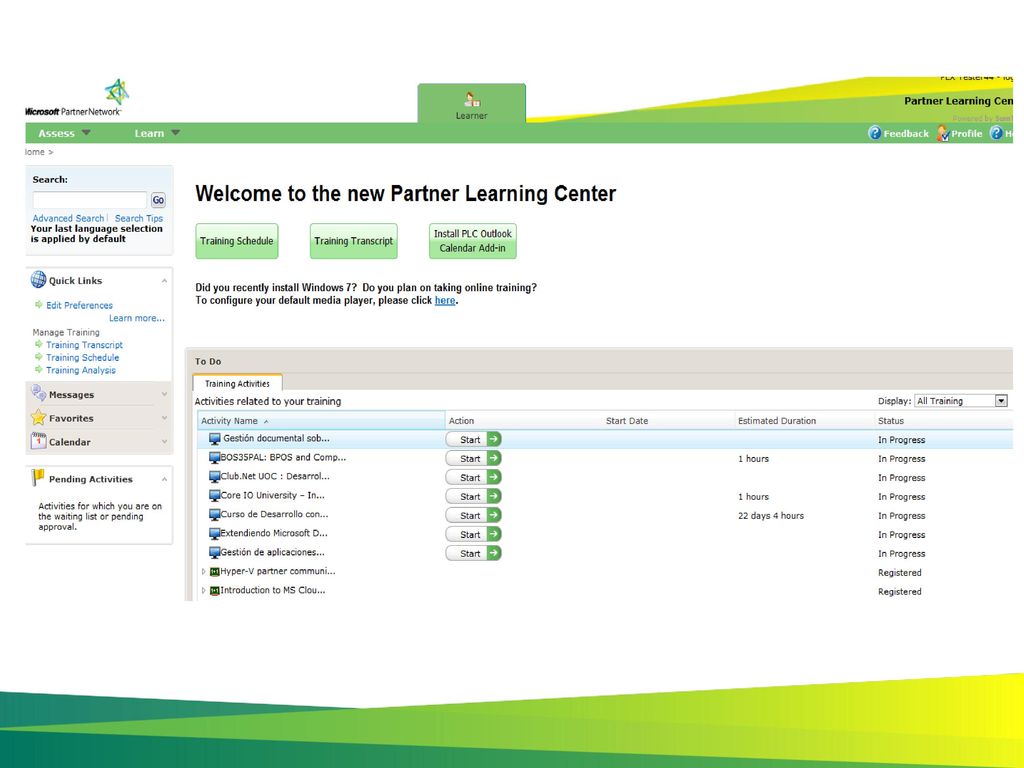Click the Training Schedule green button

(236, 241)
